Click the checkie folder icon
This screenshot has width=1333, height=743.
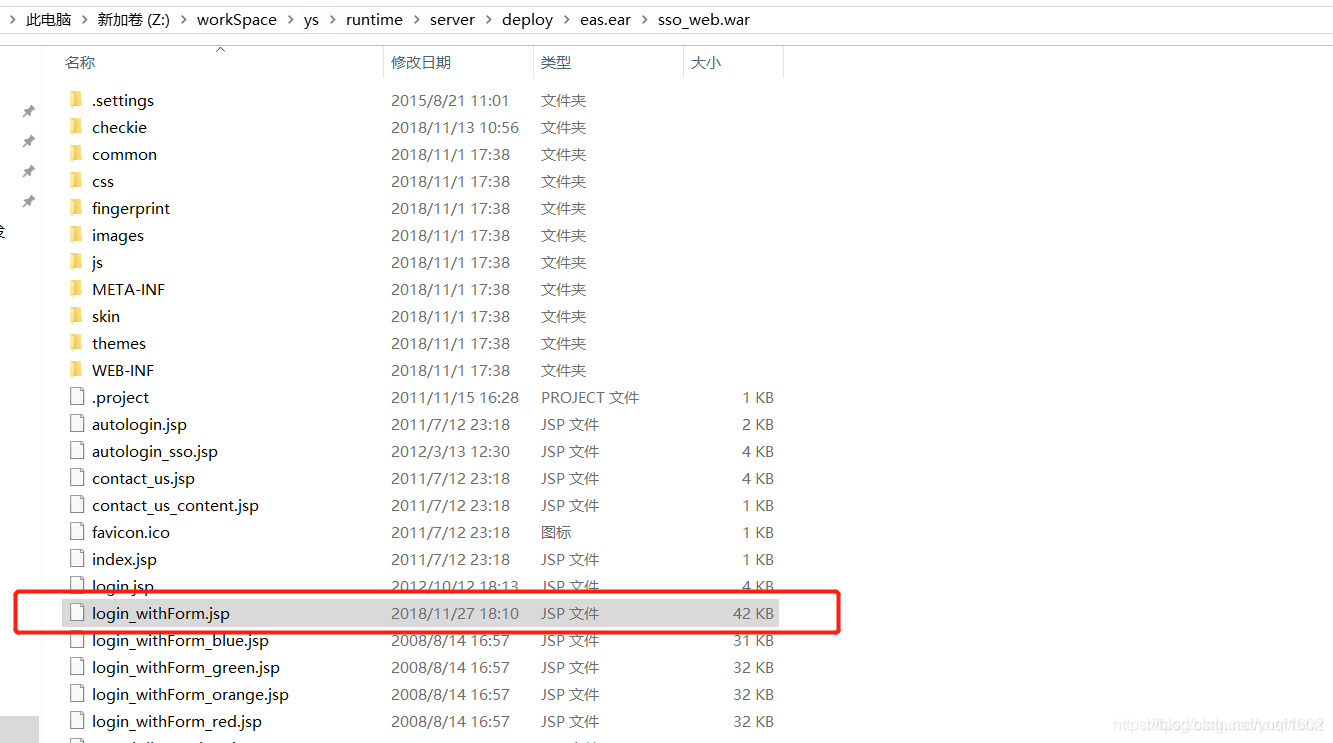[x=76, y=127]
